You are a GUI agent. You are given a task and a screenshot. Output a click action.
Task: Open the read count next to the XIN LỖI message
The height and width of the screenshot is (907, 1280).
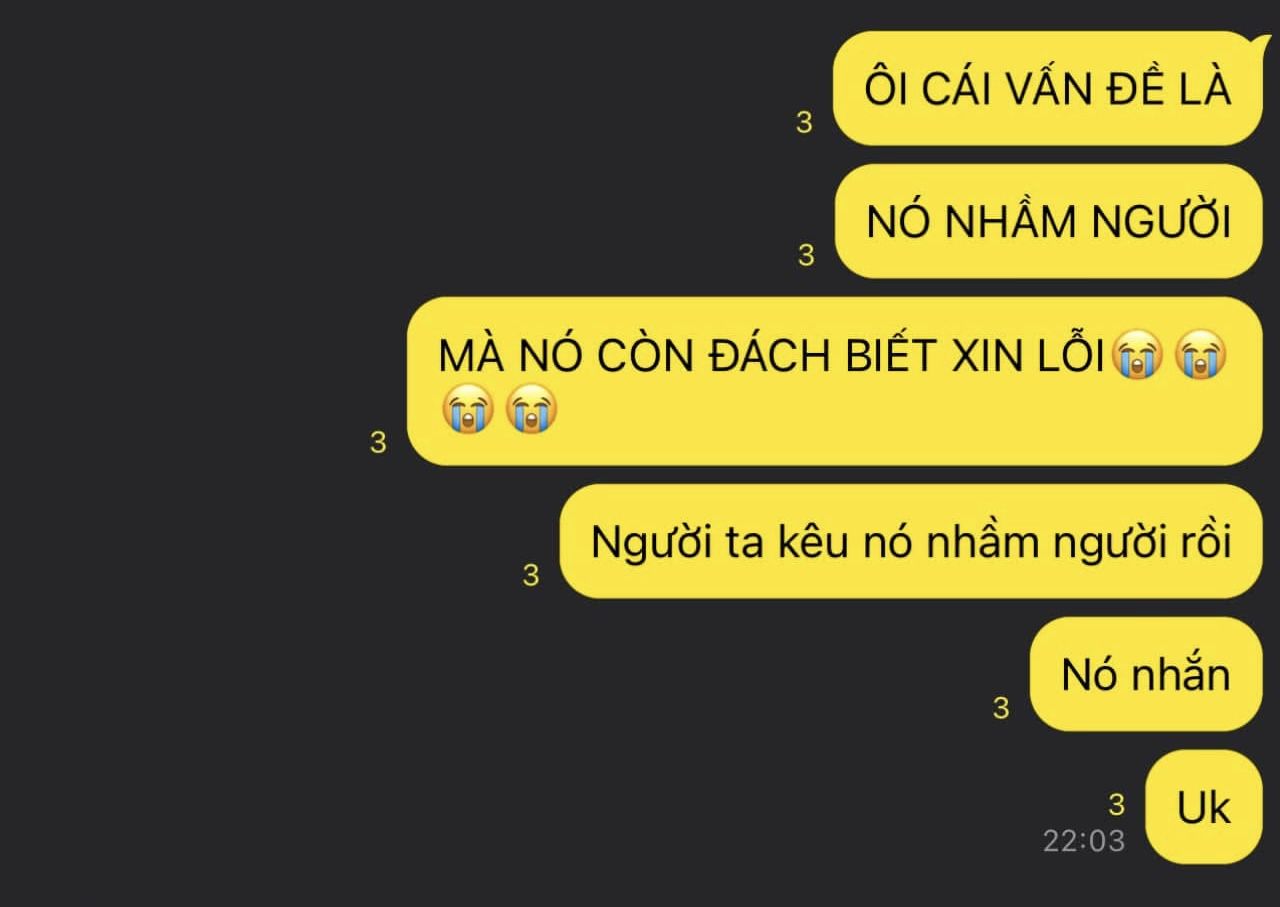(x=378, y=443)
